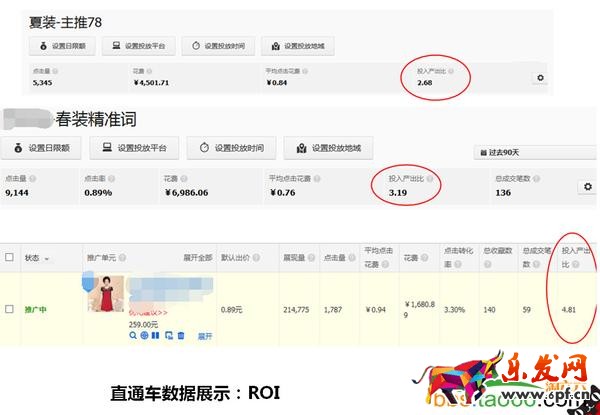Click the 0.89元 default bid value
Screen dimensions: 600x415
[231, 309]
